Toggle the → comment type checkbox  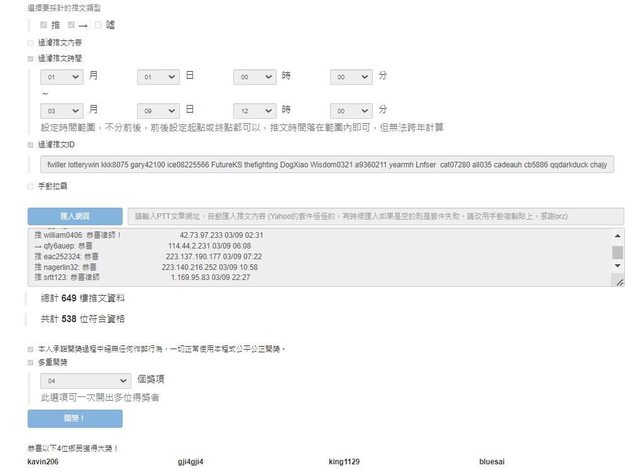click(71, 24)
